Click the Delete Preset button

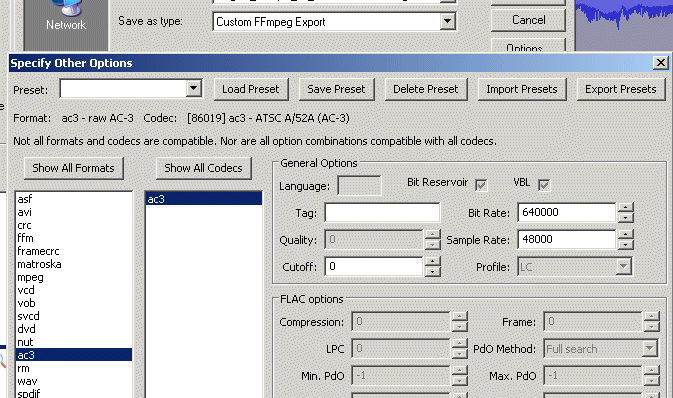pyautogui.click(x=426, y=89)
